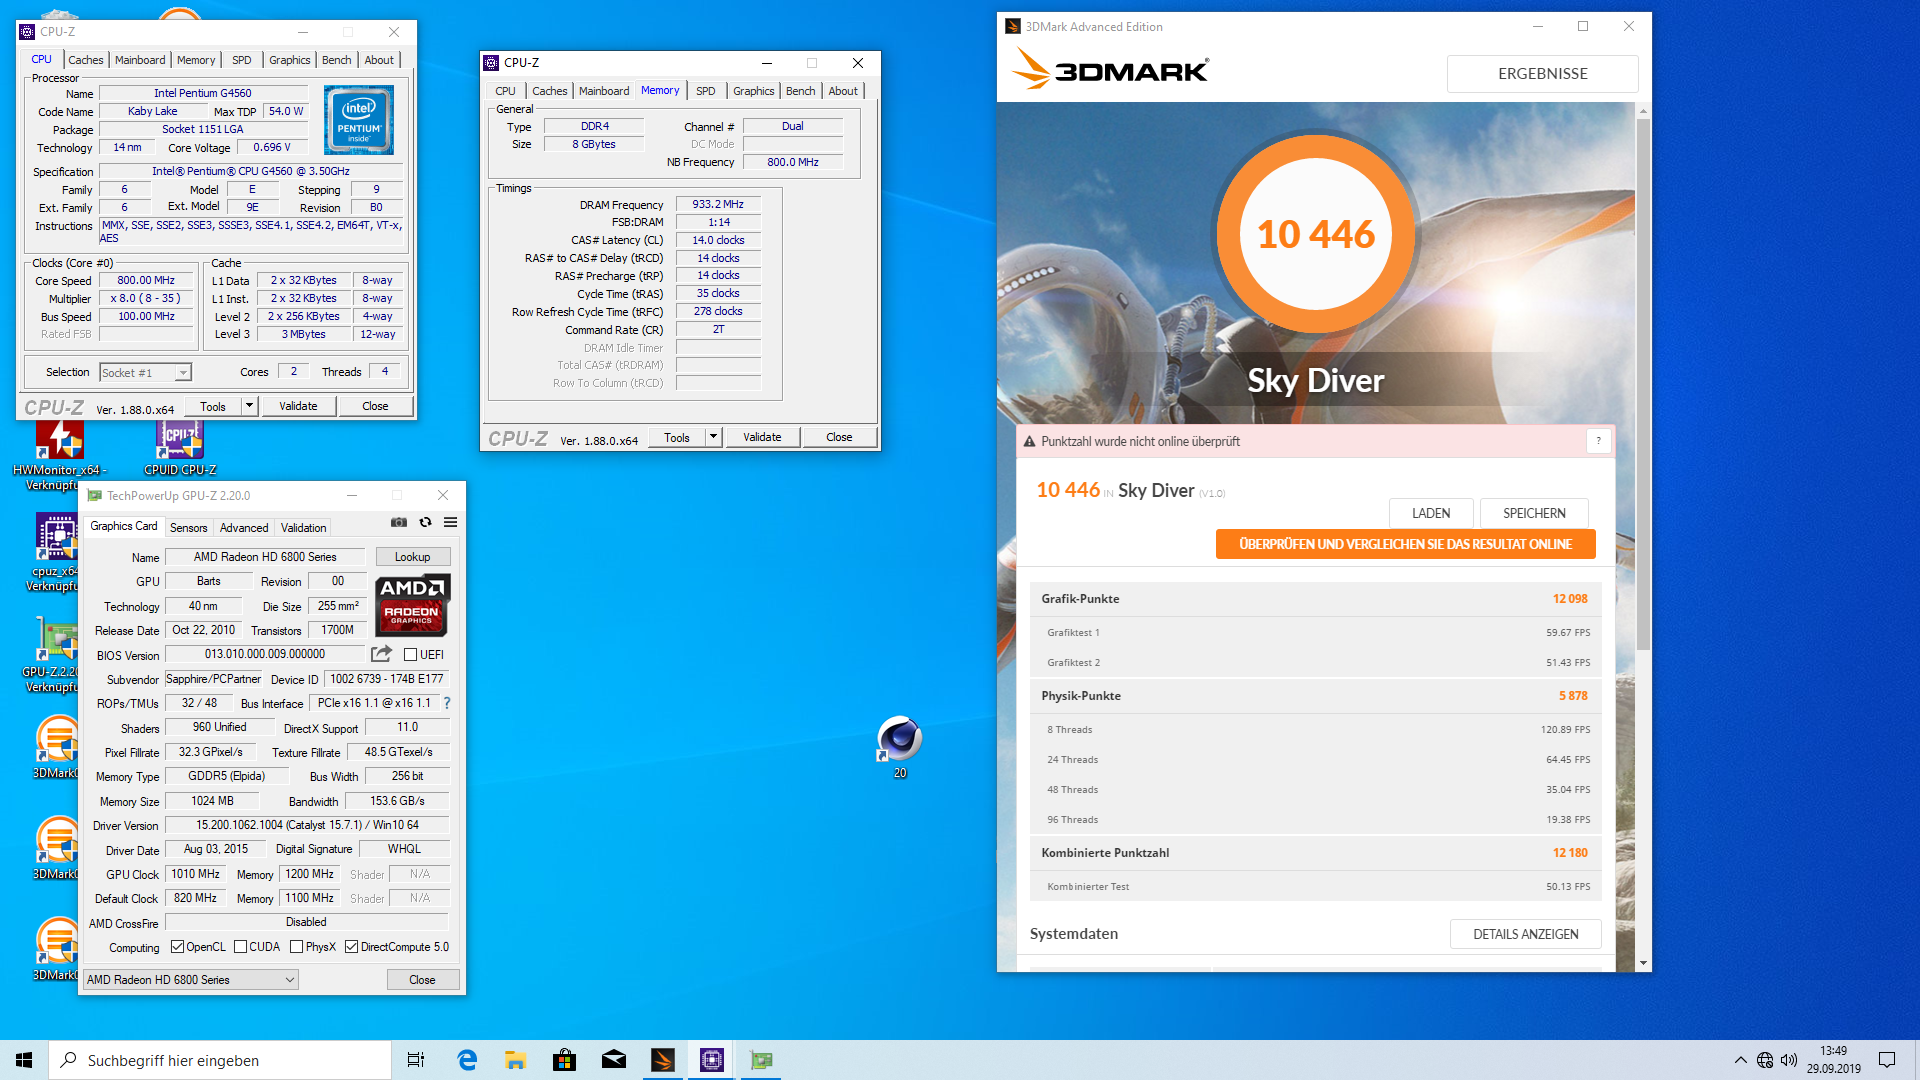Switch to CPU-Z taskbar icon
The width and height of the screenshot is (1920, 1080).
pos(712,1060)
